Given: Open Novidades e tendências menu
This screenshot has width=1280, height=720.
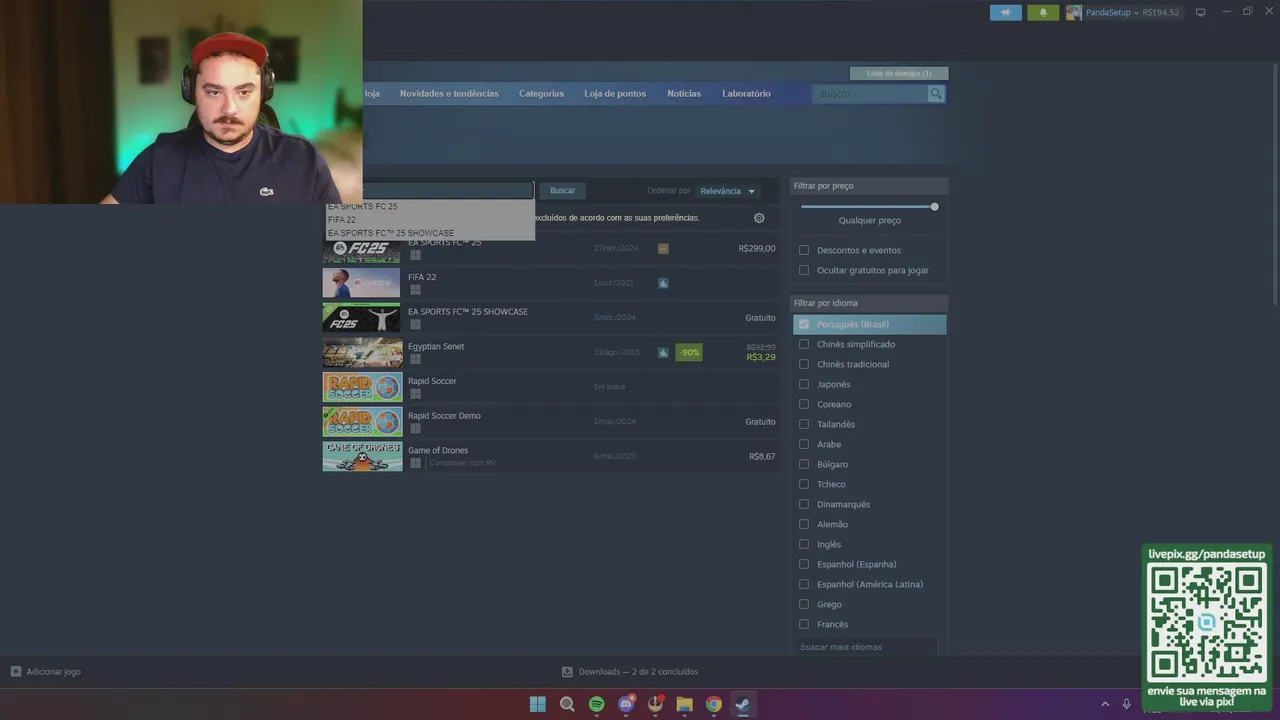Looking at the screenshot, I should (449, 94).
